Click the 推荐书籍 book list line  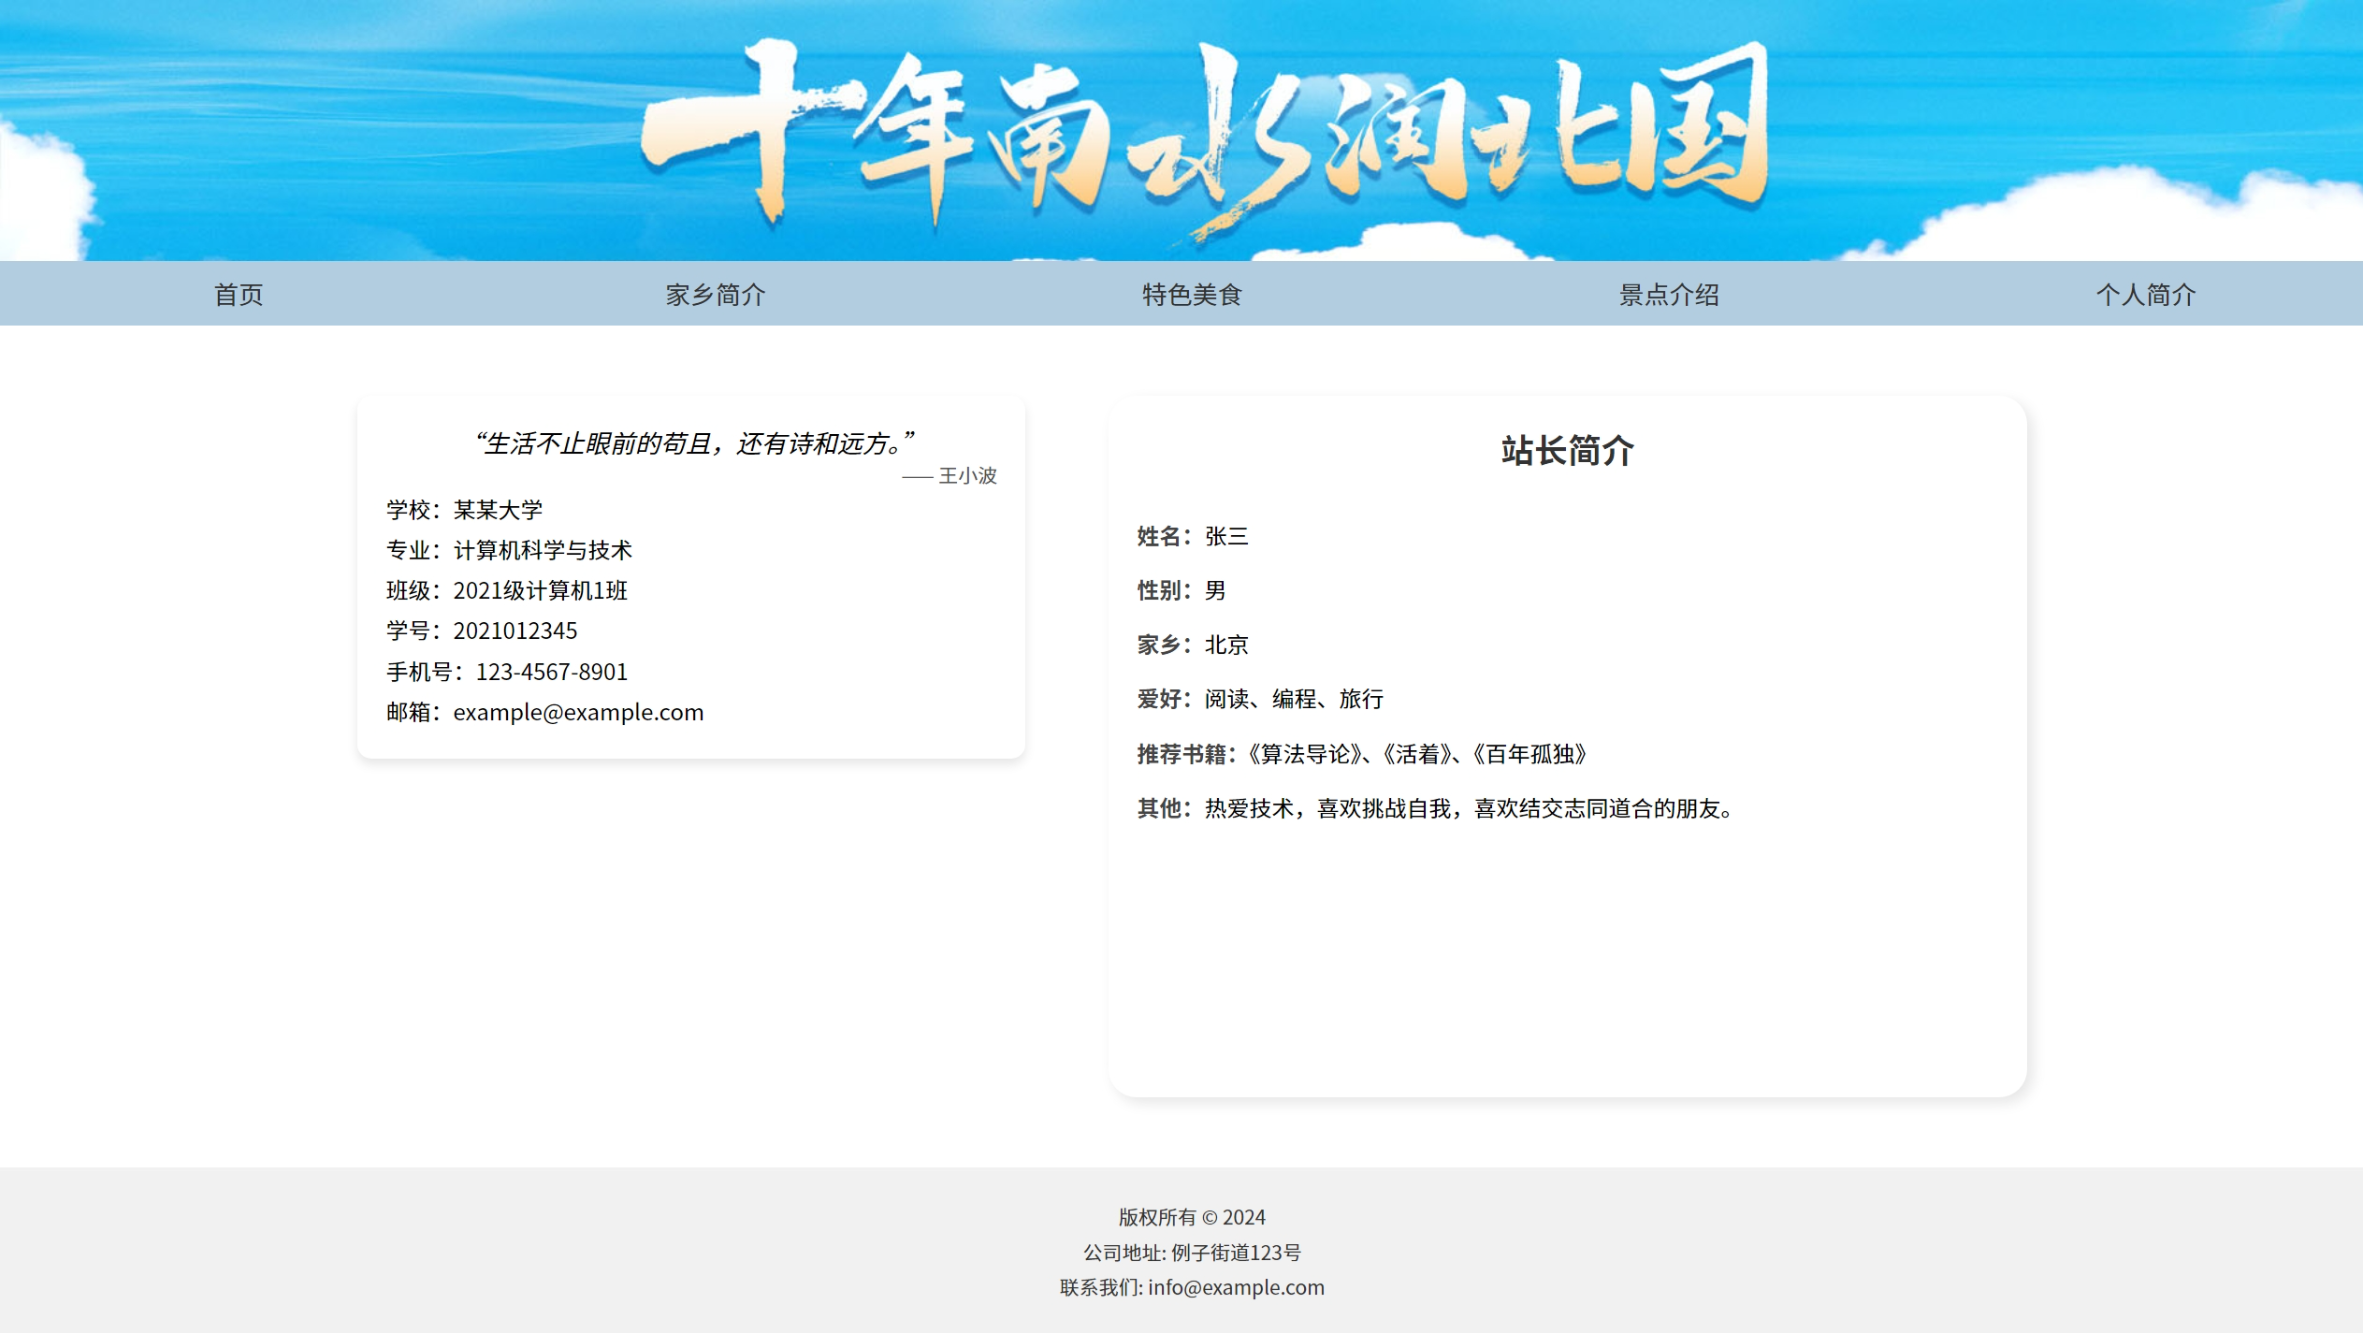[x=1362, y=754]
